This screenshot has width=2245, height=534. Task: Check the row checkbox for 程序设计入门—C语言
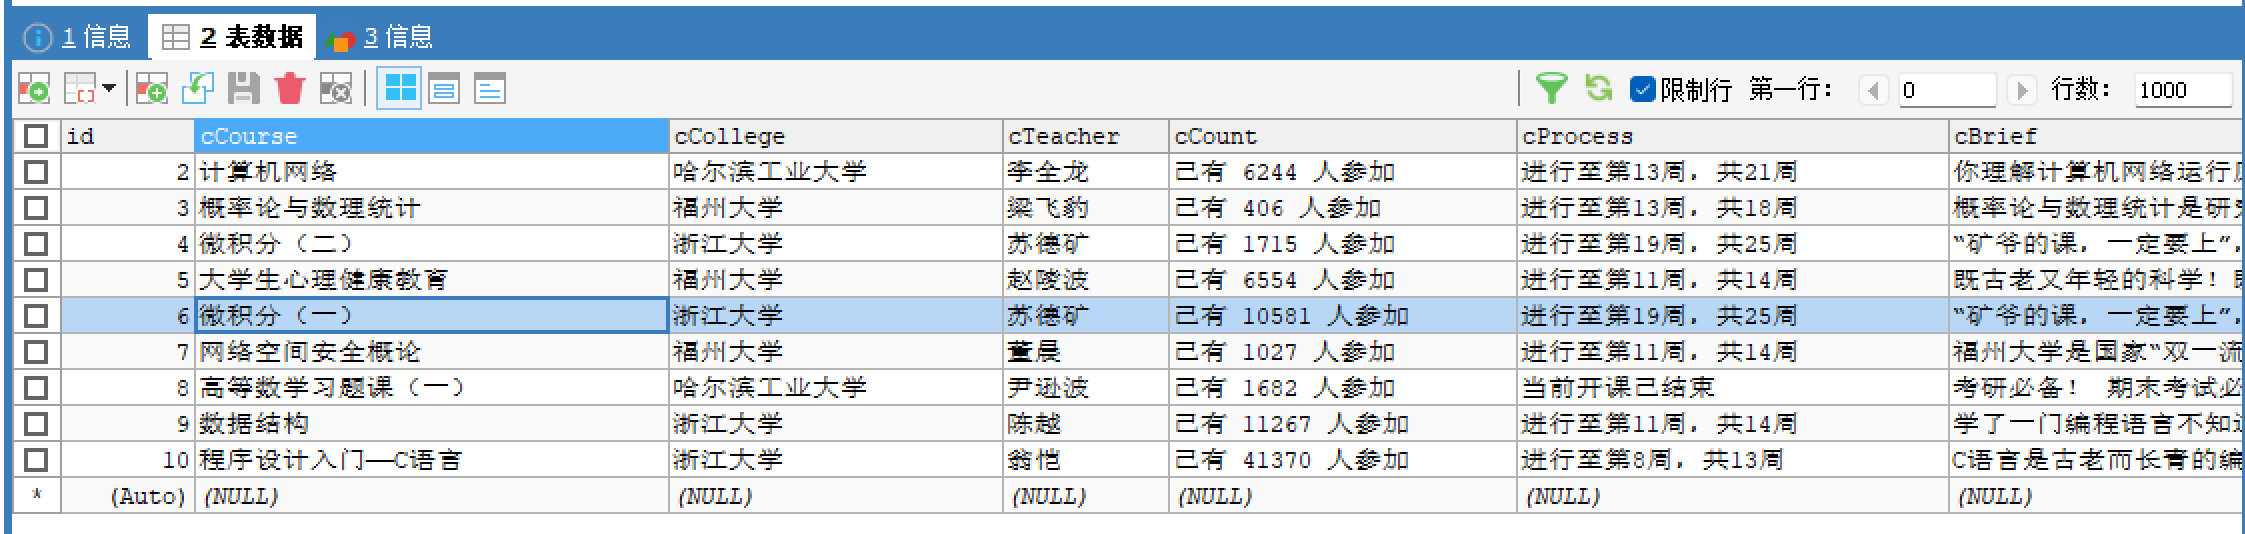coord(36,460)
